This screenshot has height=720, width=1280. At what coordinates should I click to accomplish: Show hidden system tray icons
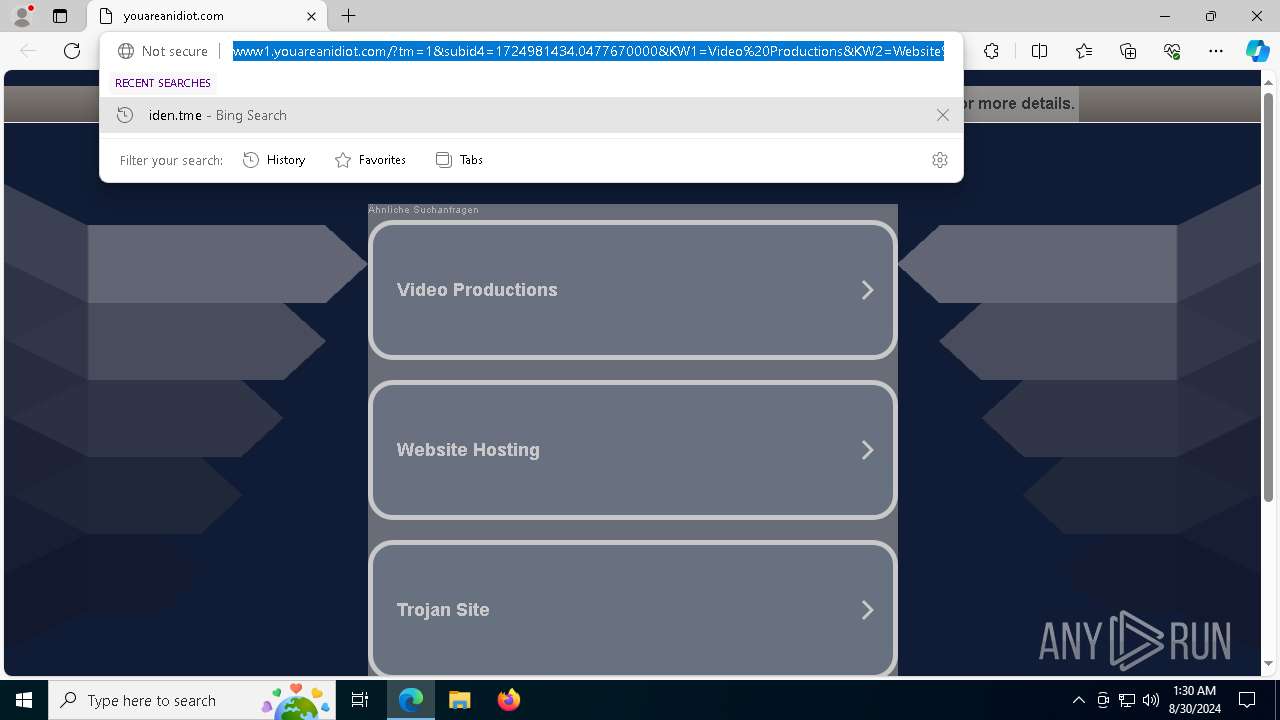[1078, 700]
